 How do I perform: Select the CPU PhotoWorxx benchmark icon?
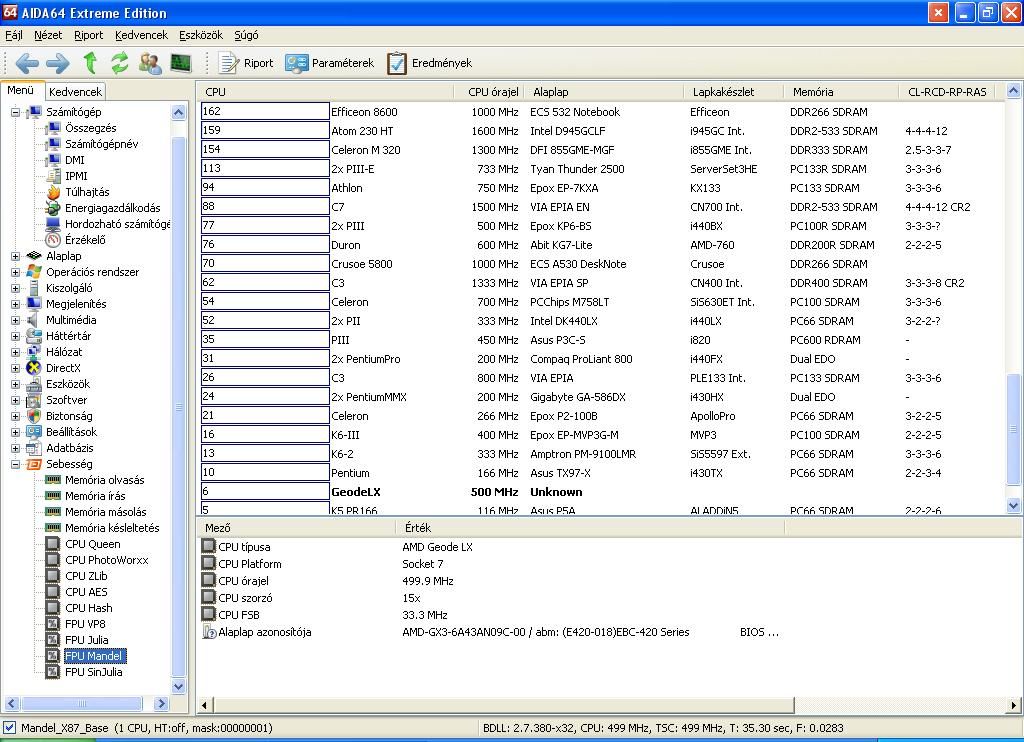[x=53, y=560]
